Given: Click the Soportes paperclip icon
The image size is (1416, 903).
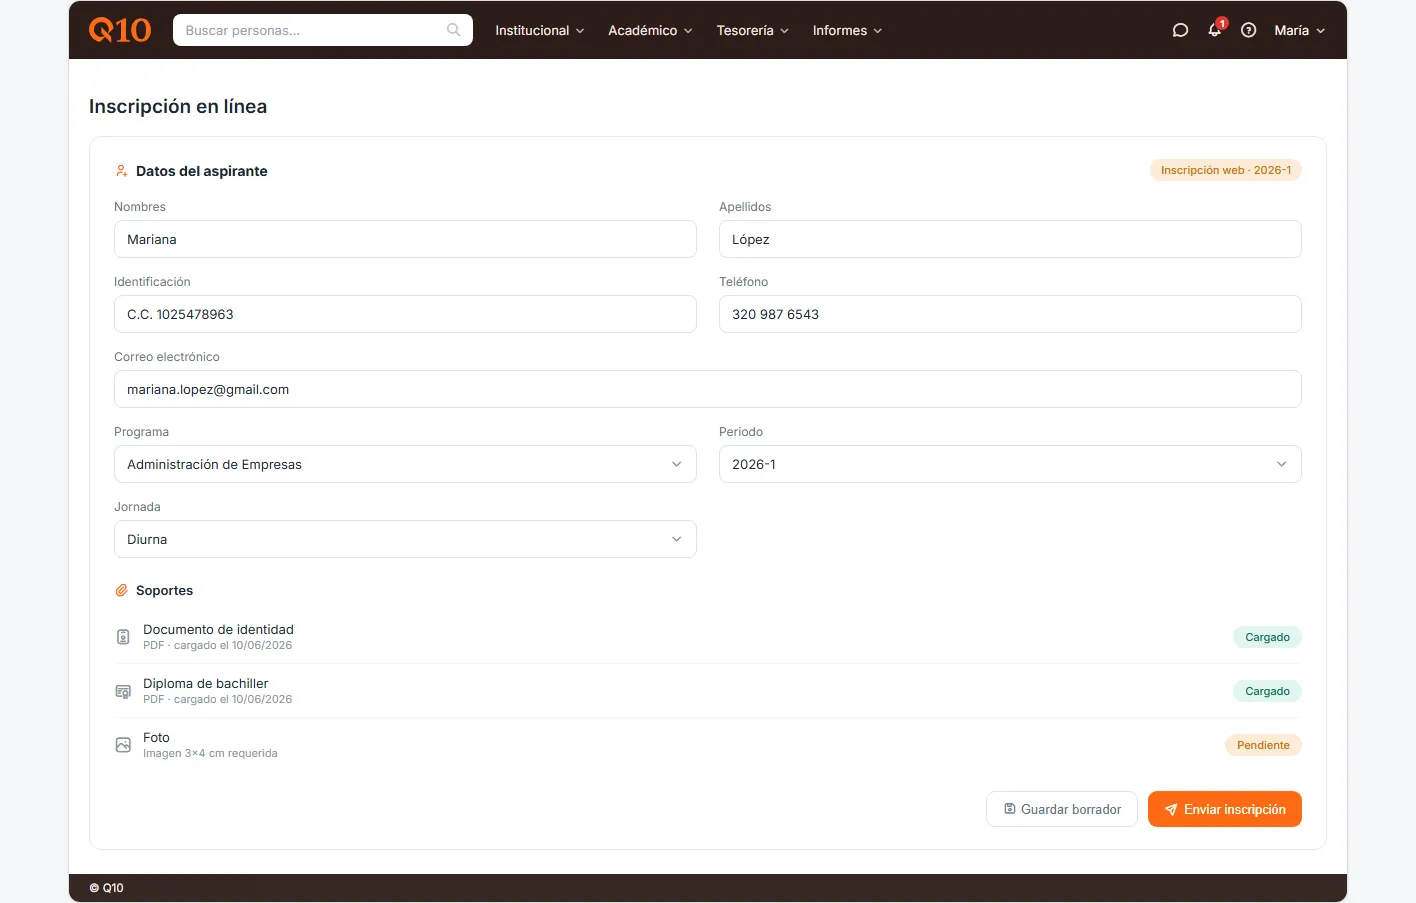Looking at the screenshot, I should coord(122,591).
